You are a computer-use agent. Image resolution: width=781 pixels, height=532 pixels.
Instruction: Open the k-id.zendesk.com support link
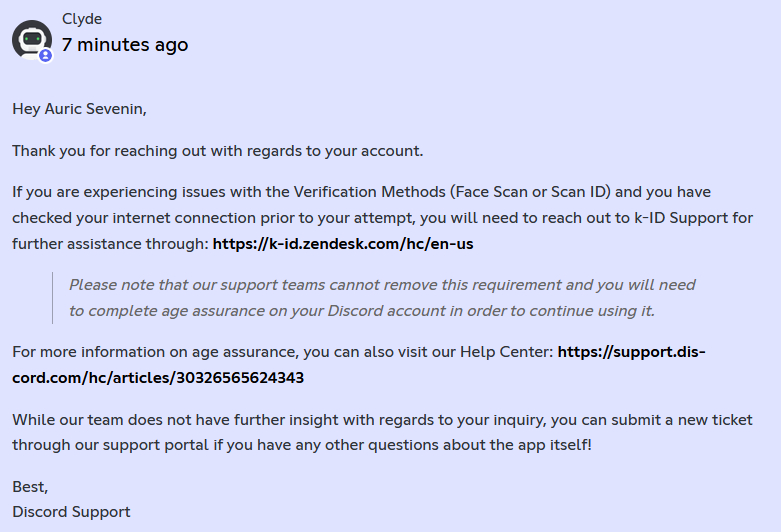pos(343,243)
